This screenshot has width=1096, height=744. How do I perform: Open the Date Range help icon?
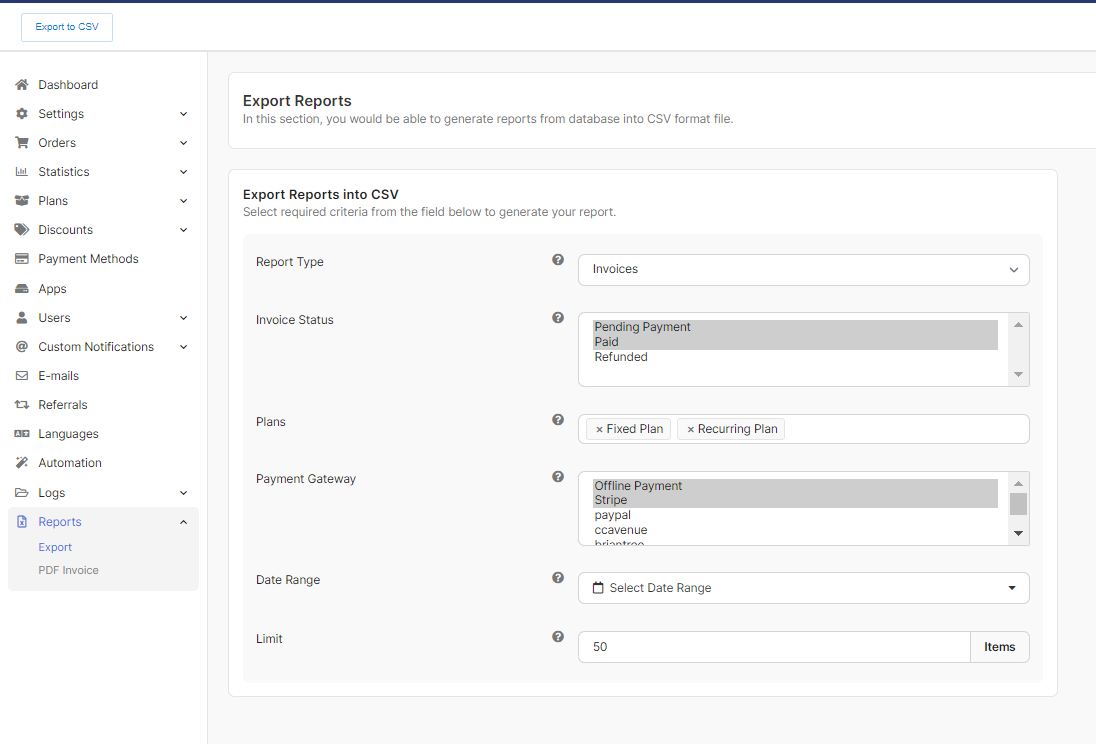(x=558, y=578)
